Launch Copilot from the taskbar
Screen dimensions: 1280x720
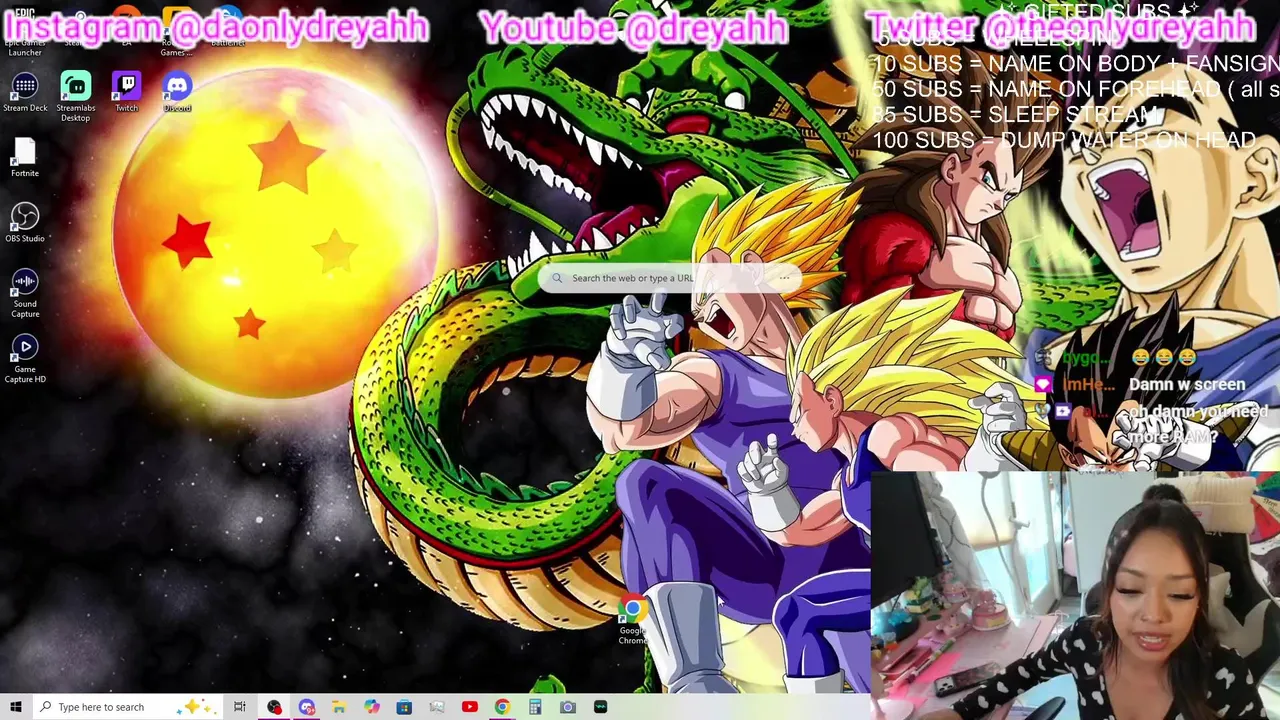point(371,707)
